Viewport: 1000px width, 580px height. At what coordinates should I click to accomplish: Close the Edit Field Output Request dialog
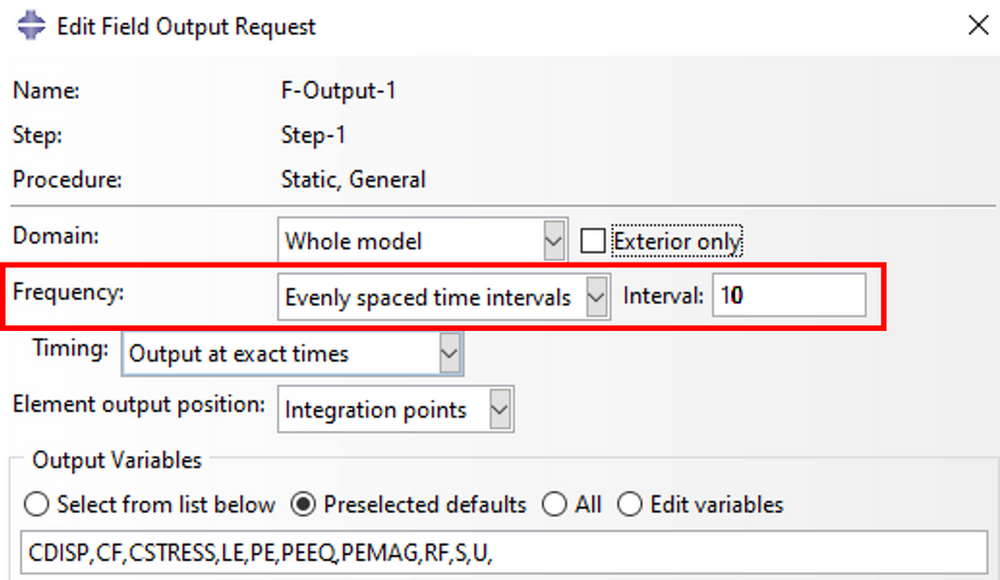tap(978, 26)
